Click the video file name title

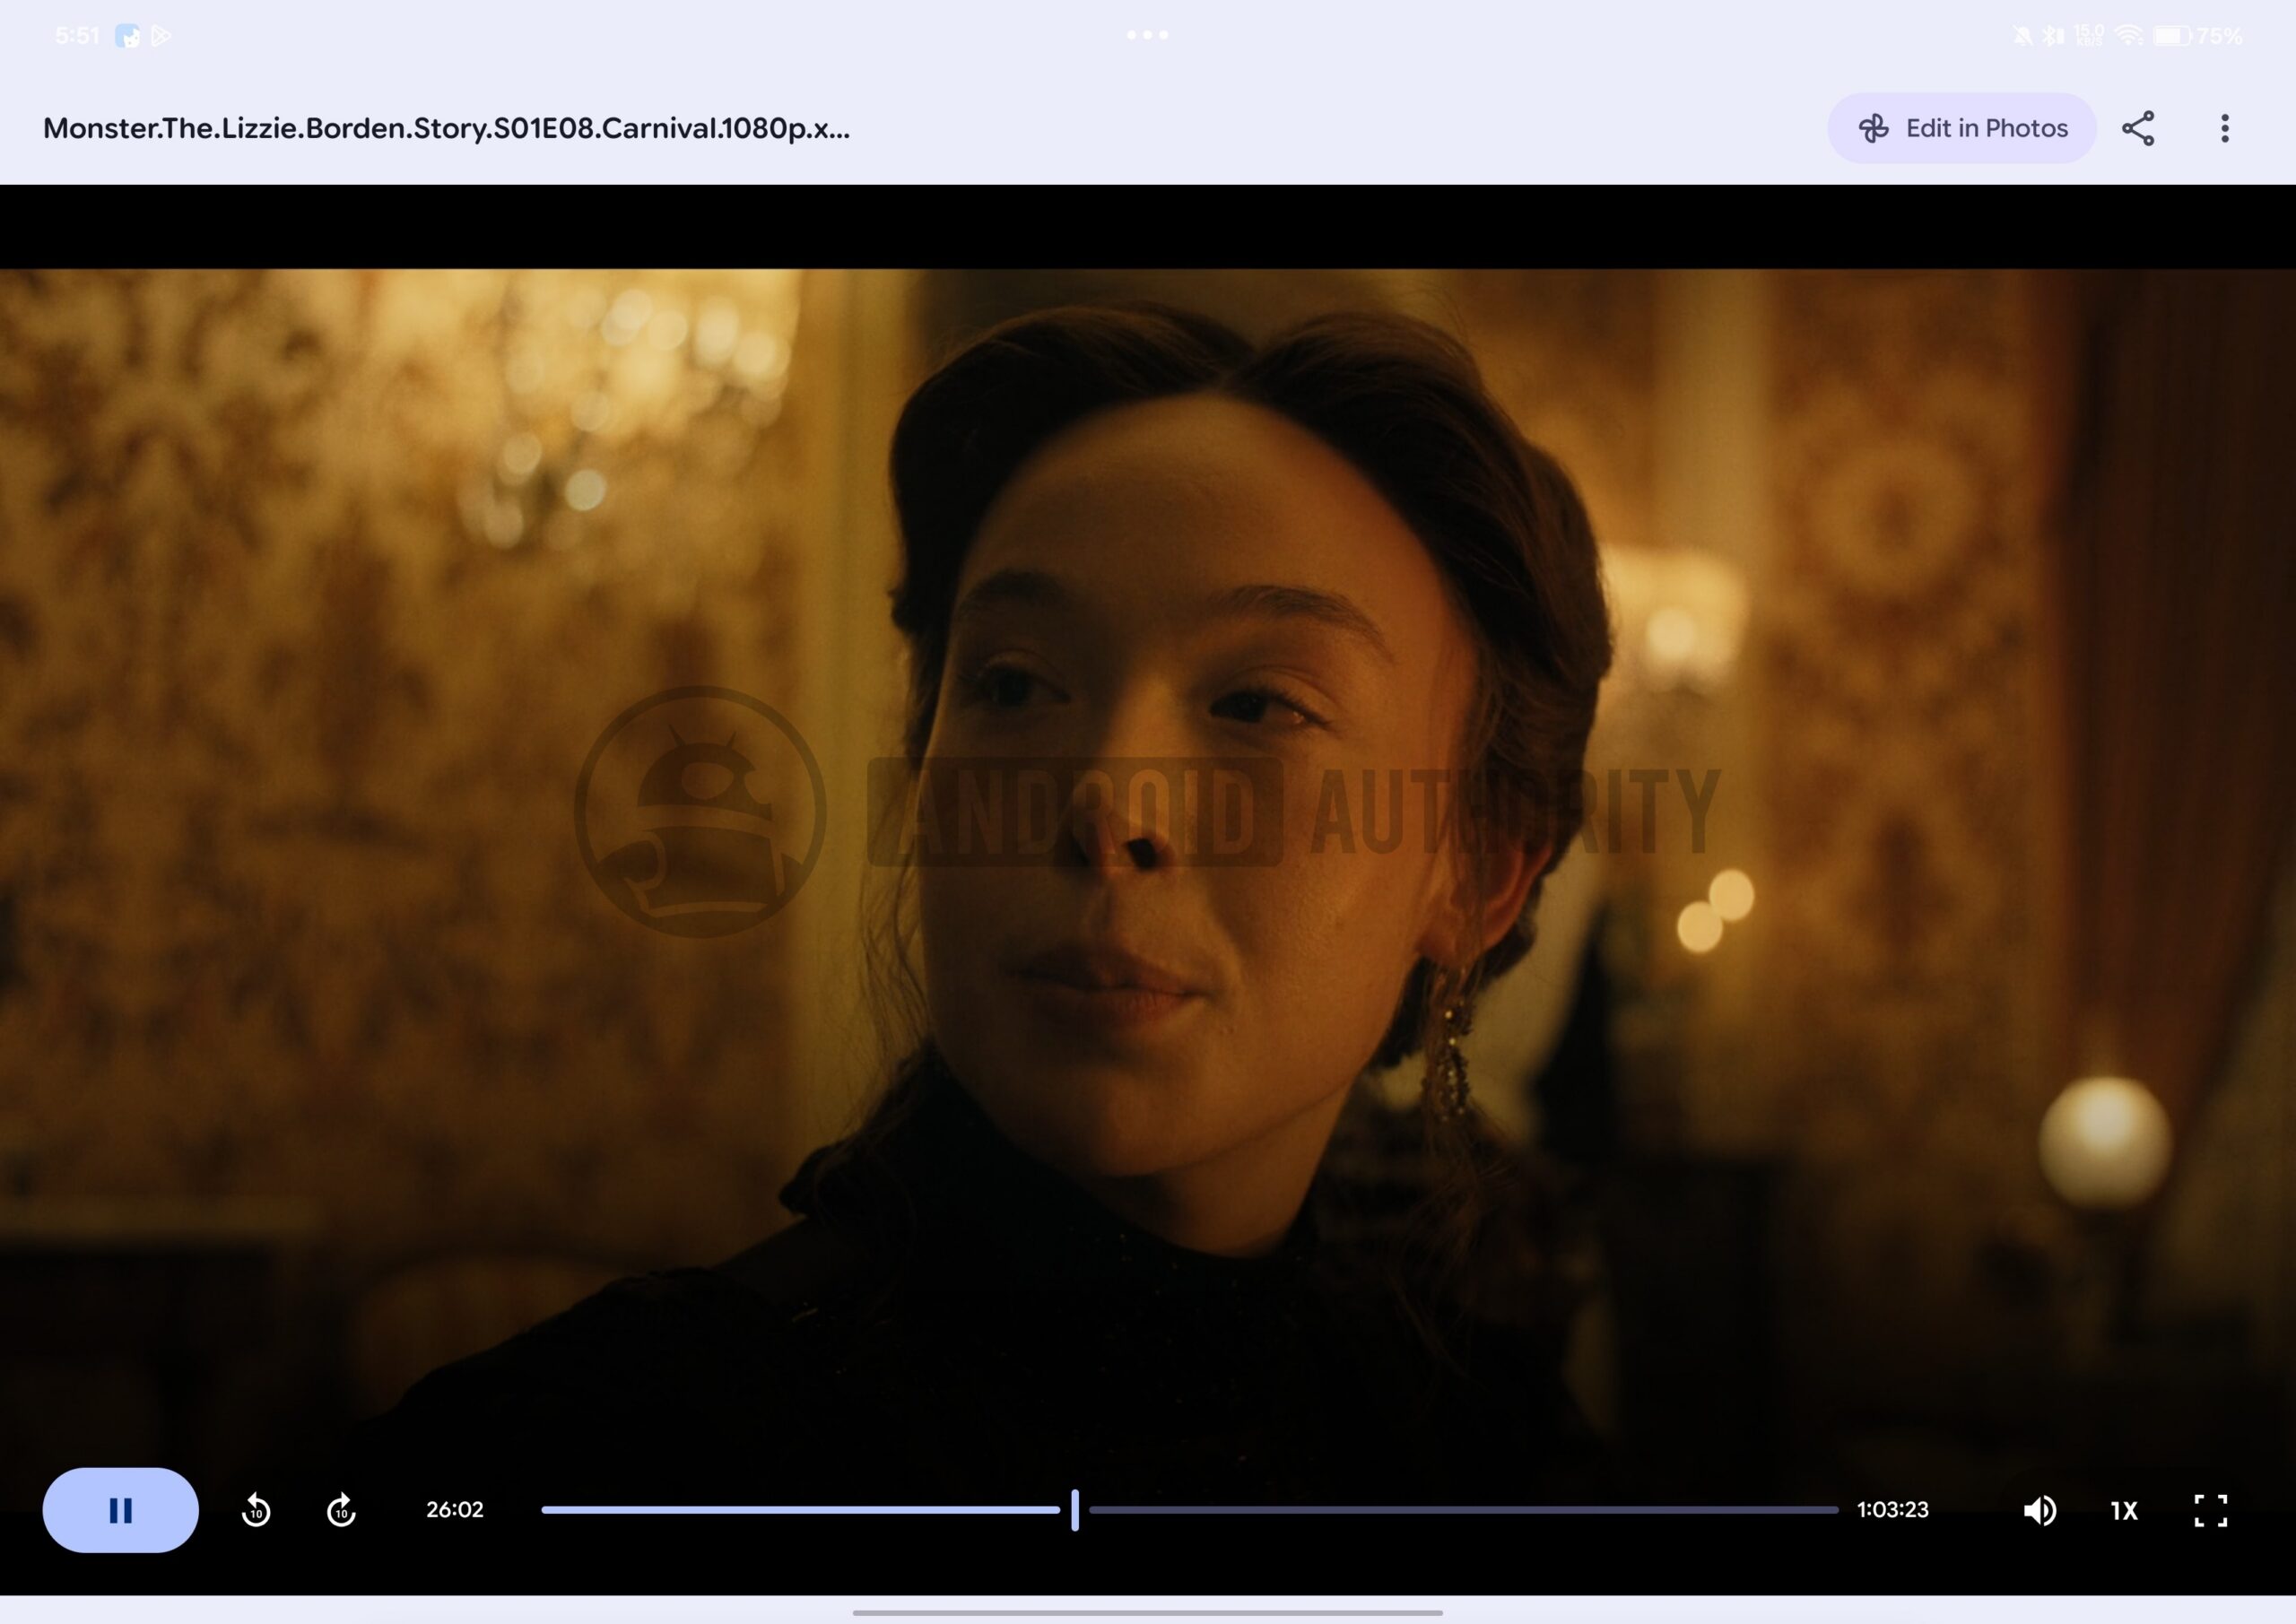(x=446, y=128)
